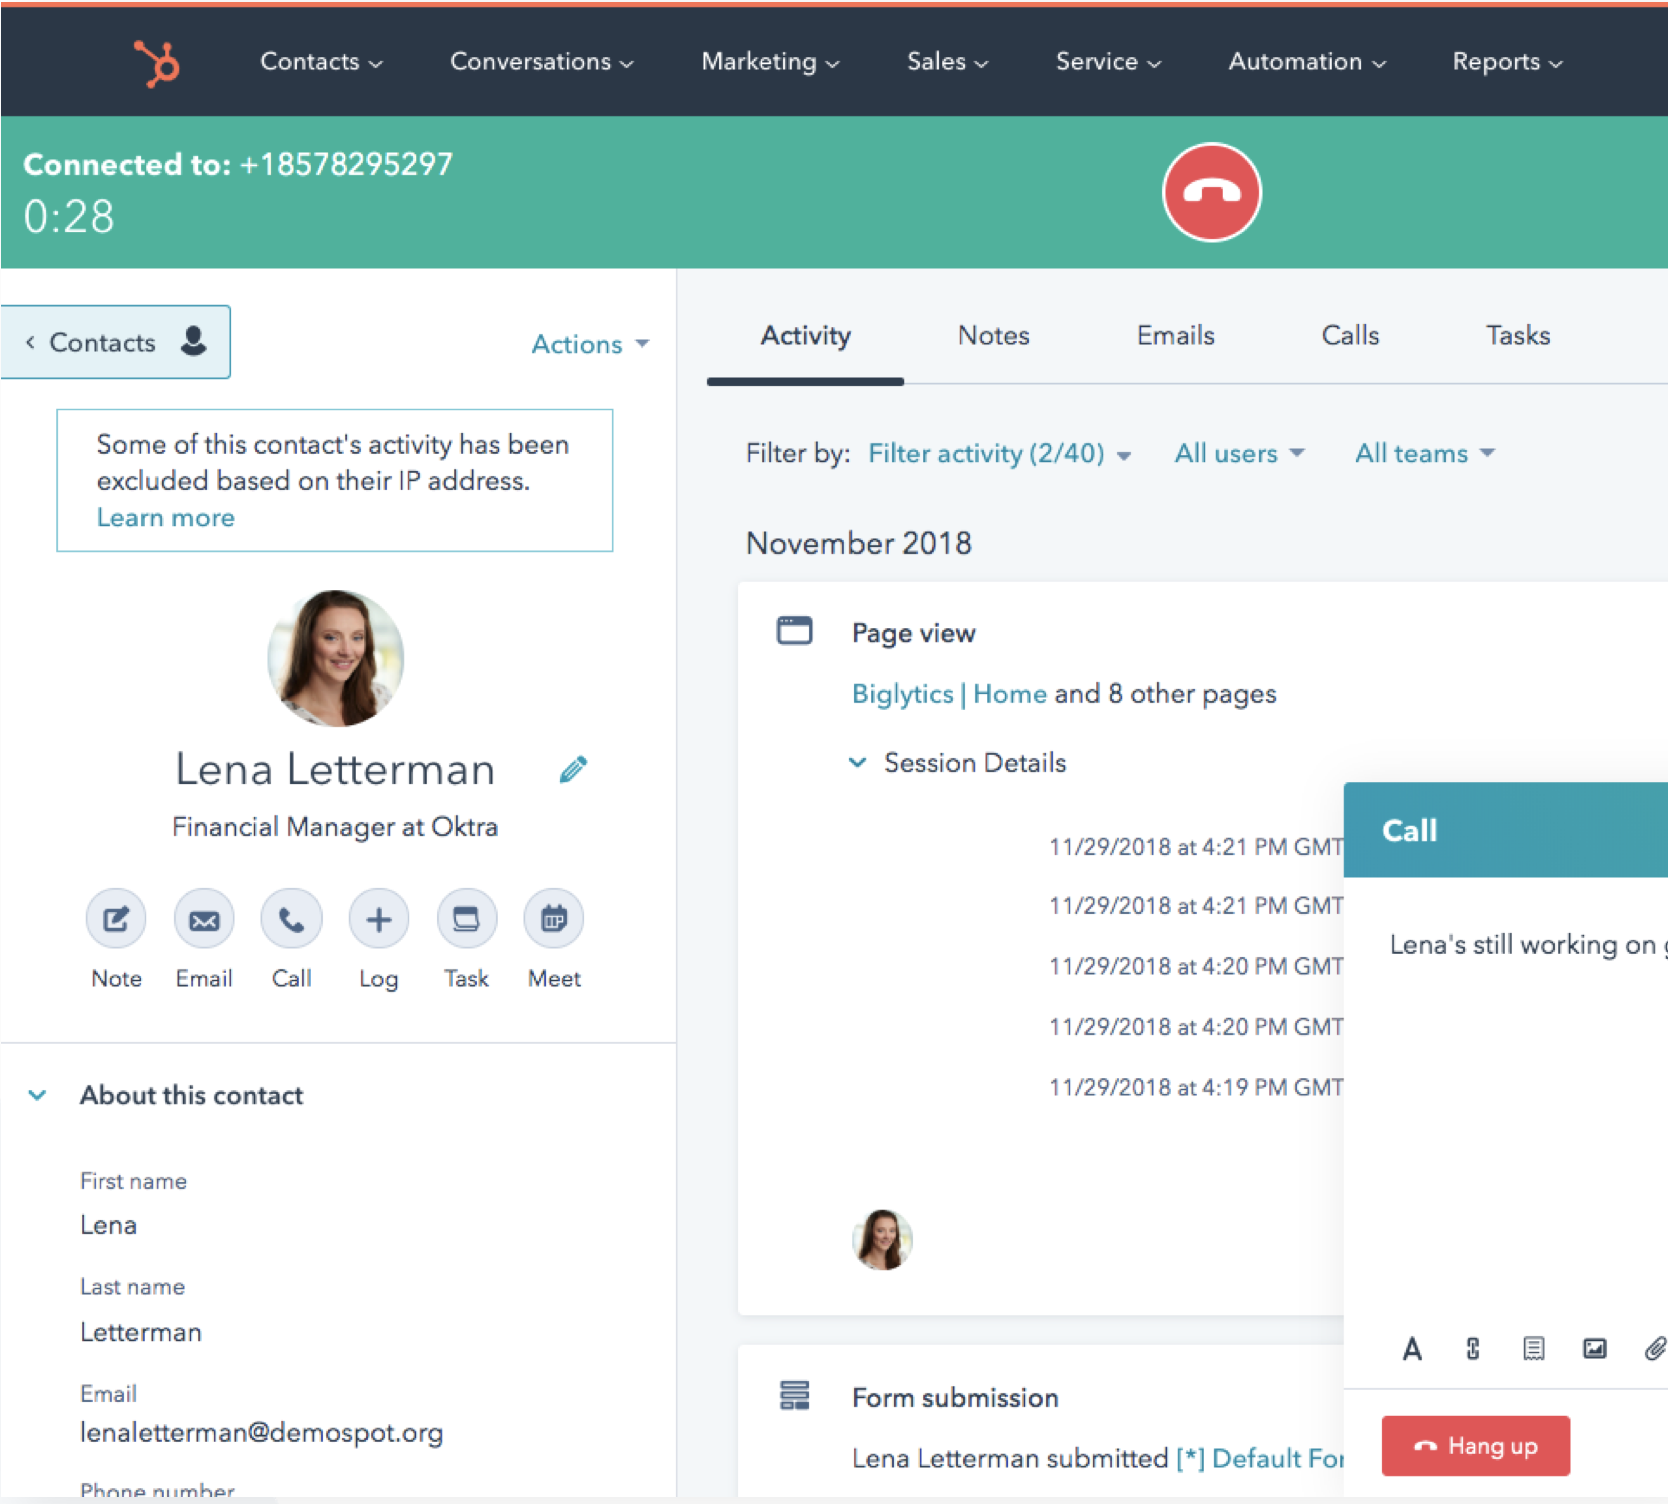Collapse the About this contact section
Screen dimensions: 1668x1504
pos(37,1095)
